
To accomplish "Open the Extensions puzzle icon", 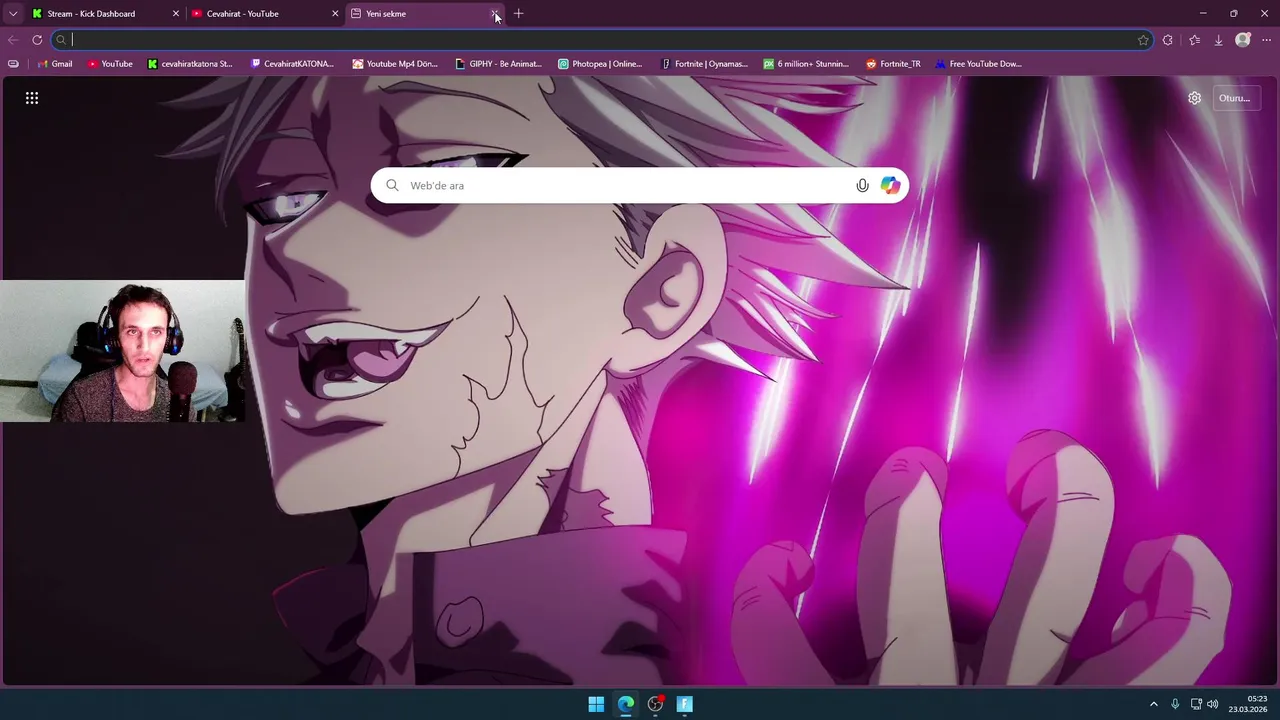I will click(1167, 40).
